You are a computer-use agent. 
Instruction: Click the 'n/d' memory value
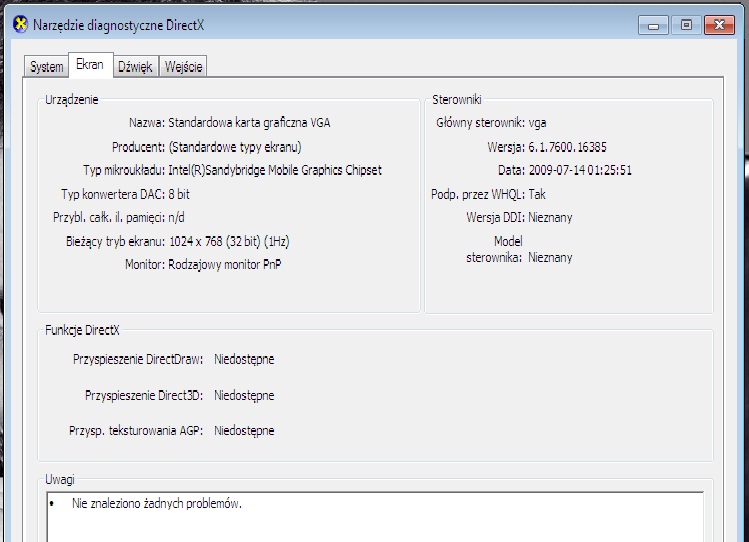176,218
